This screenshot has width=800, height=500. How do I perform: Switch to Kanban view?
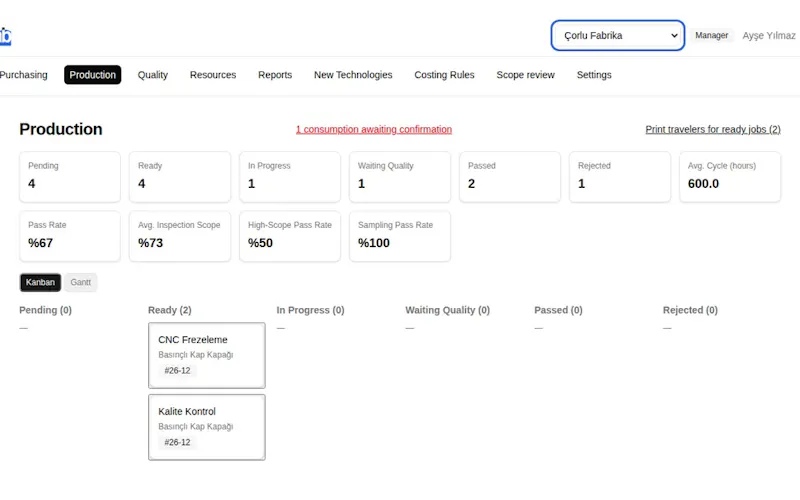pos(40,282)
